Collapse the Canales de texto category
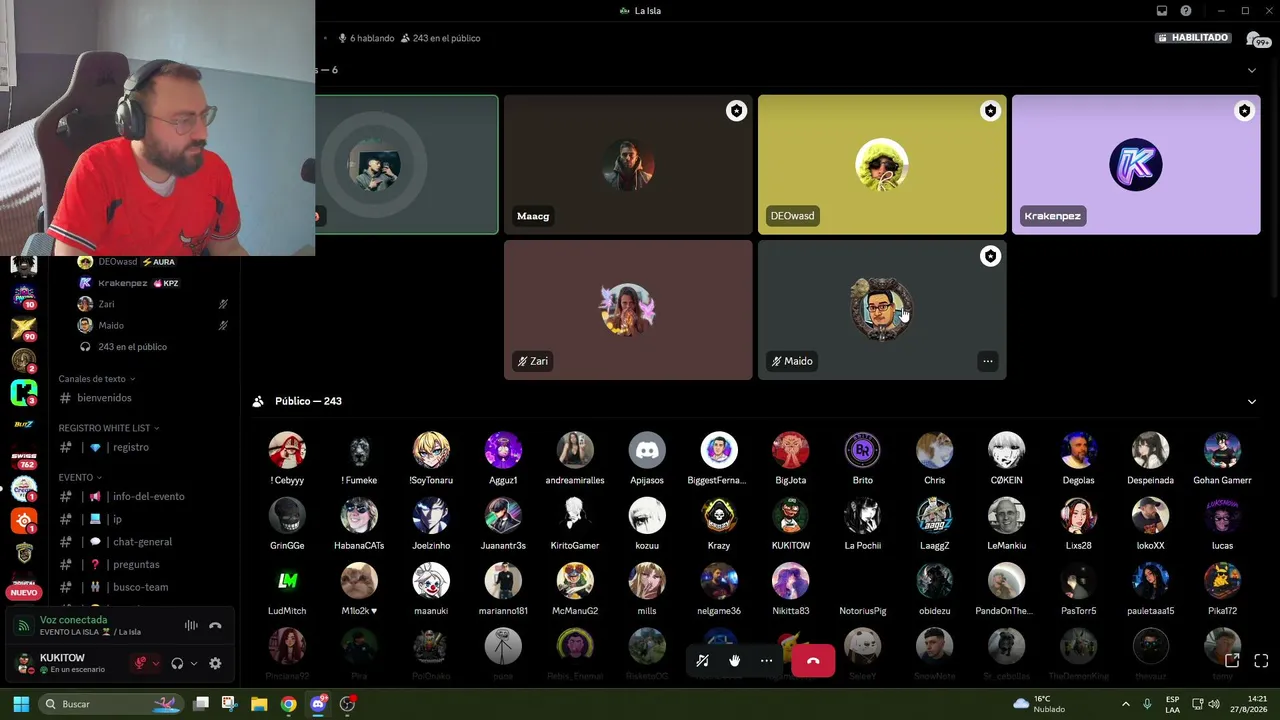 (97, 379)
